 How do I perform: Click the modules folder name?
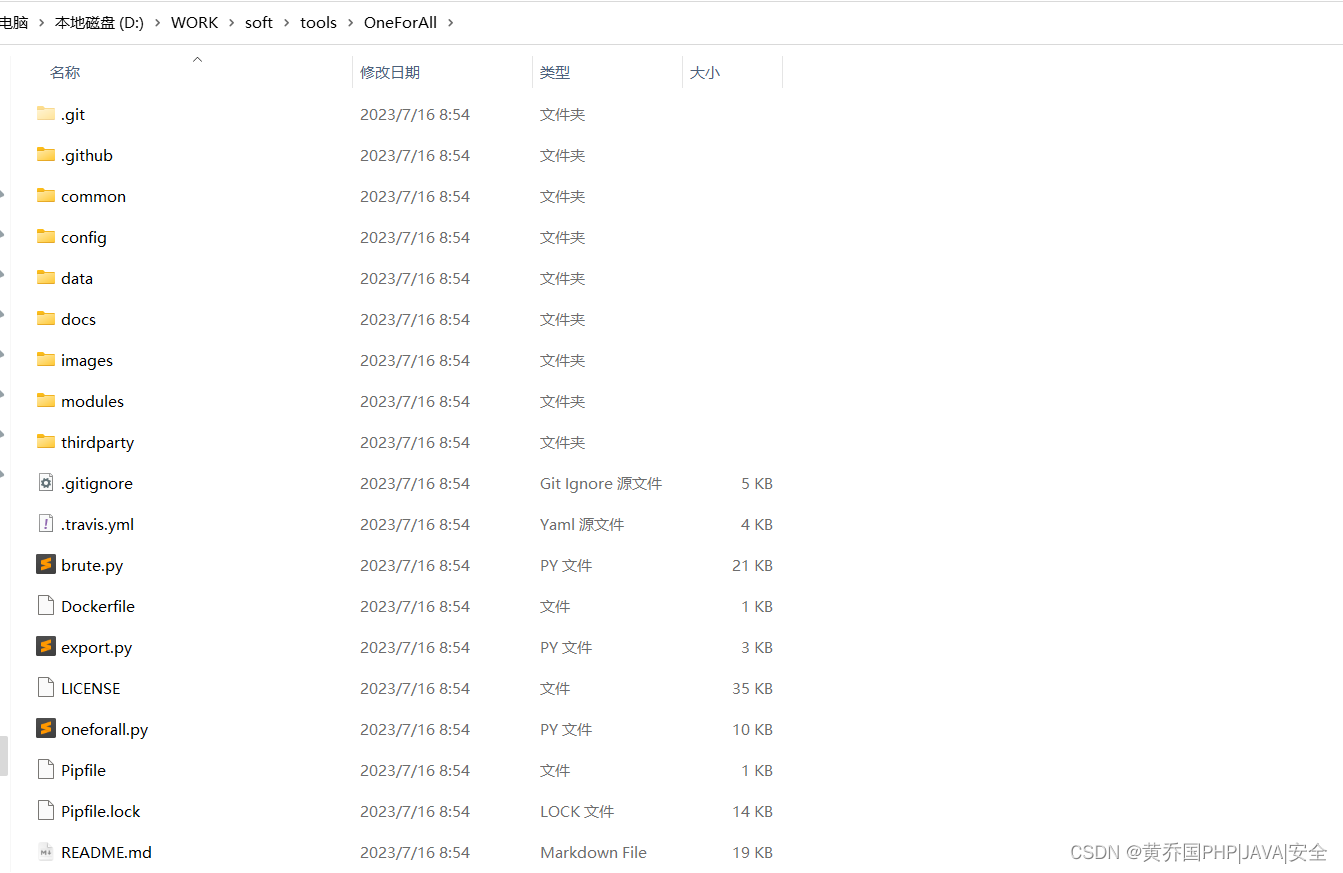point(92,401)
